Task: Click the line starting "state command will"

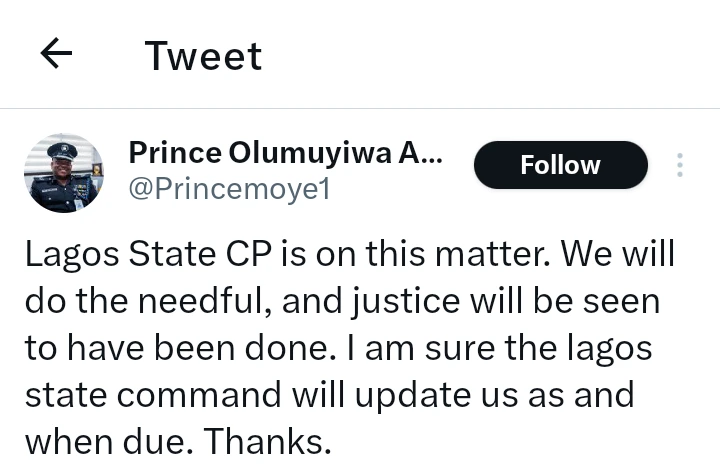Action: pos(330,395)
